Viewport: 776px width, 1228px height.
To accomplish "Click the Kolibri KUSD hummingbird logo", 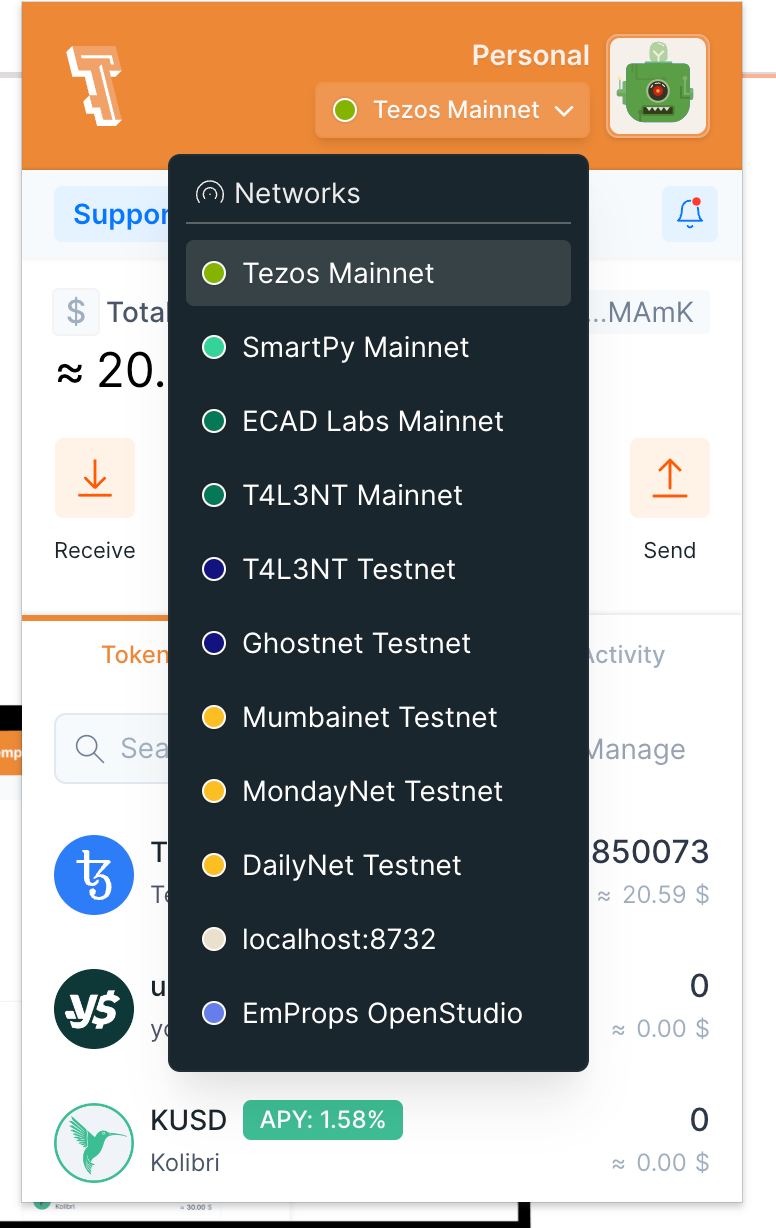I will click(94, 1143).
